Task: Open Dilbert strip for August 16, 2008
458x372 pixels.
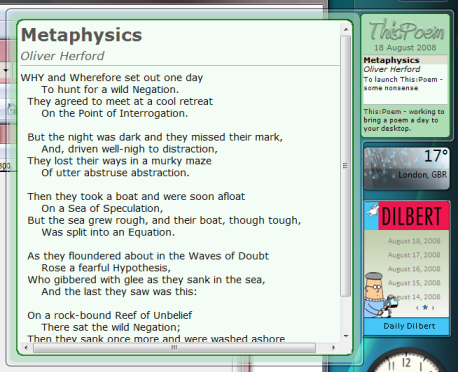Action: coord(414,269)
